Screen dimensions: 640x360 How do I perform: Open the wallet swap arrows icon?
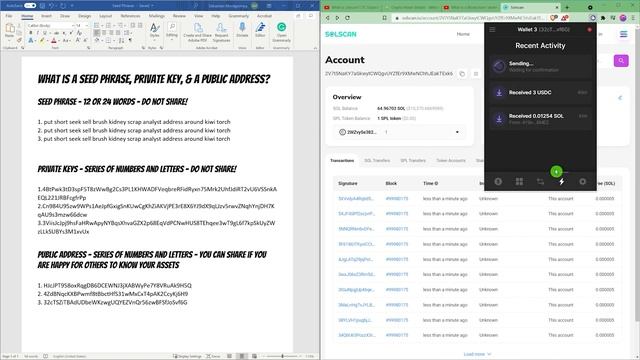pos(540,182)
